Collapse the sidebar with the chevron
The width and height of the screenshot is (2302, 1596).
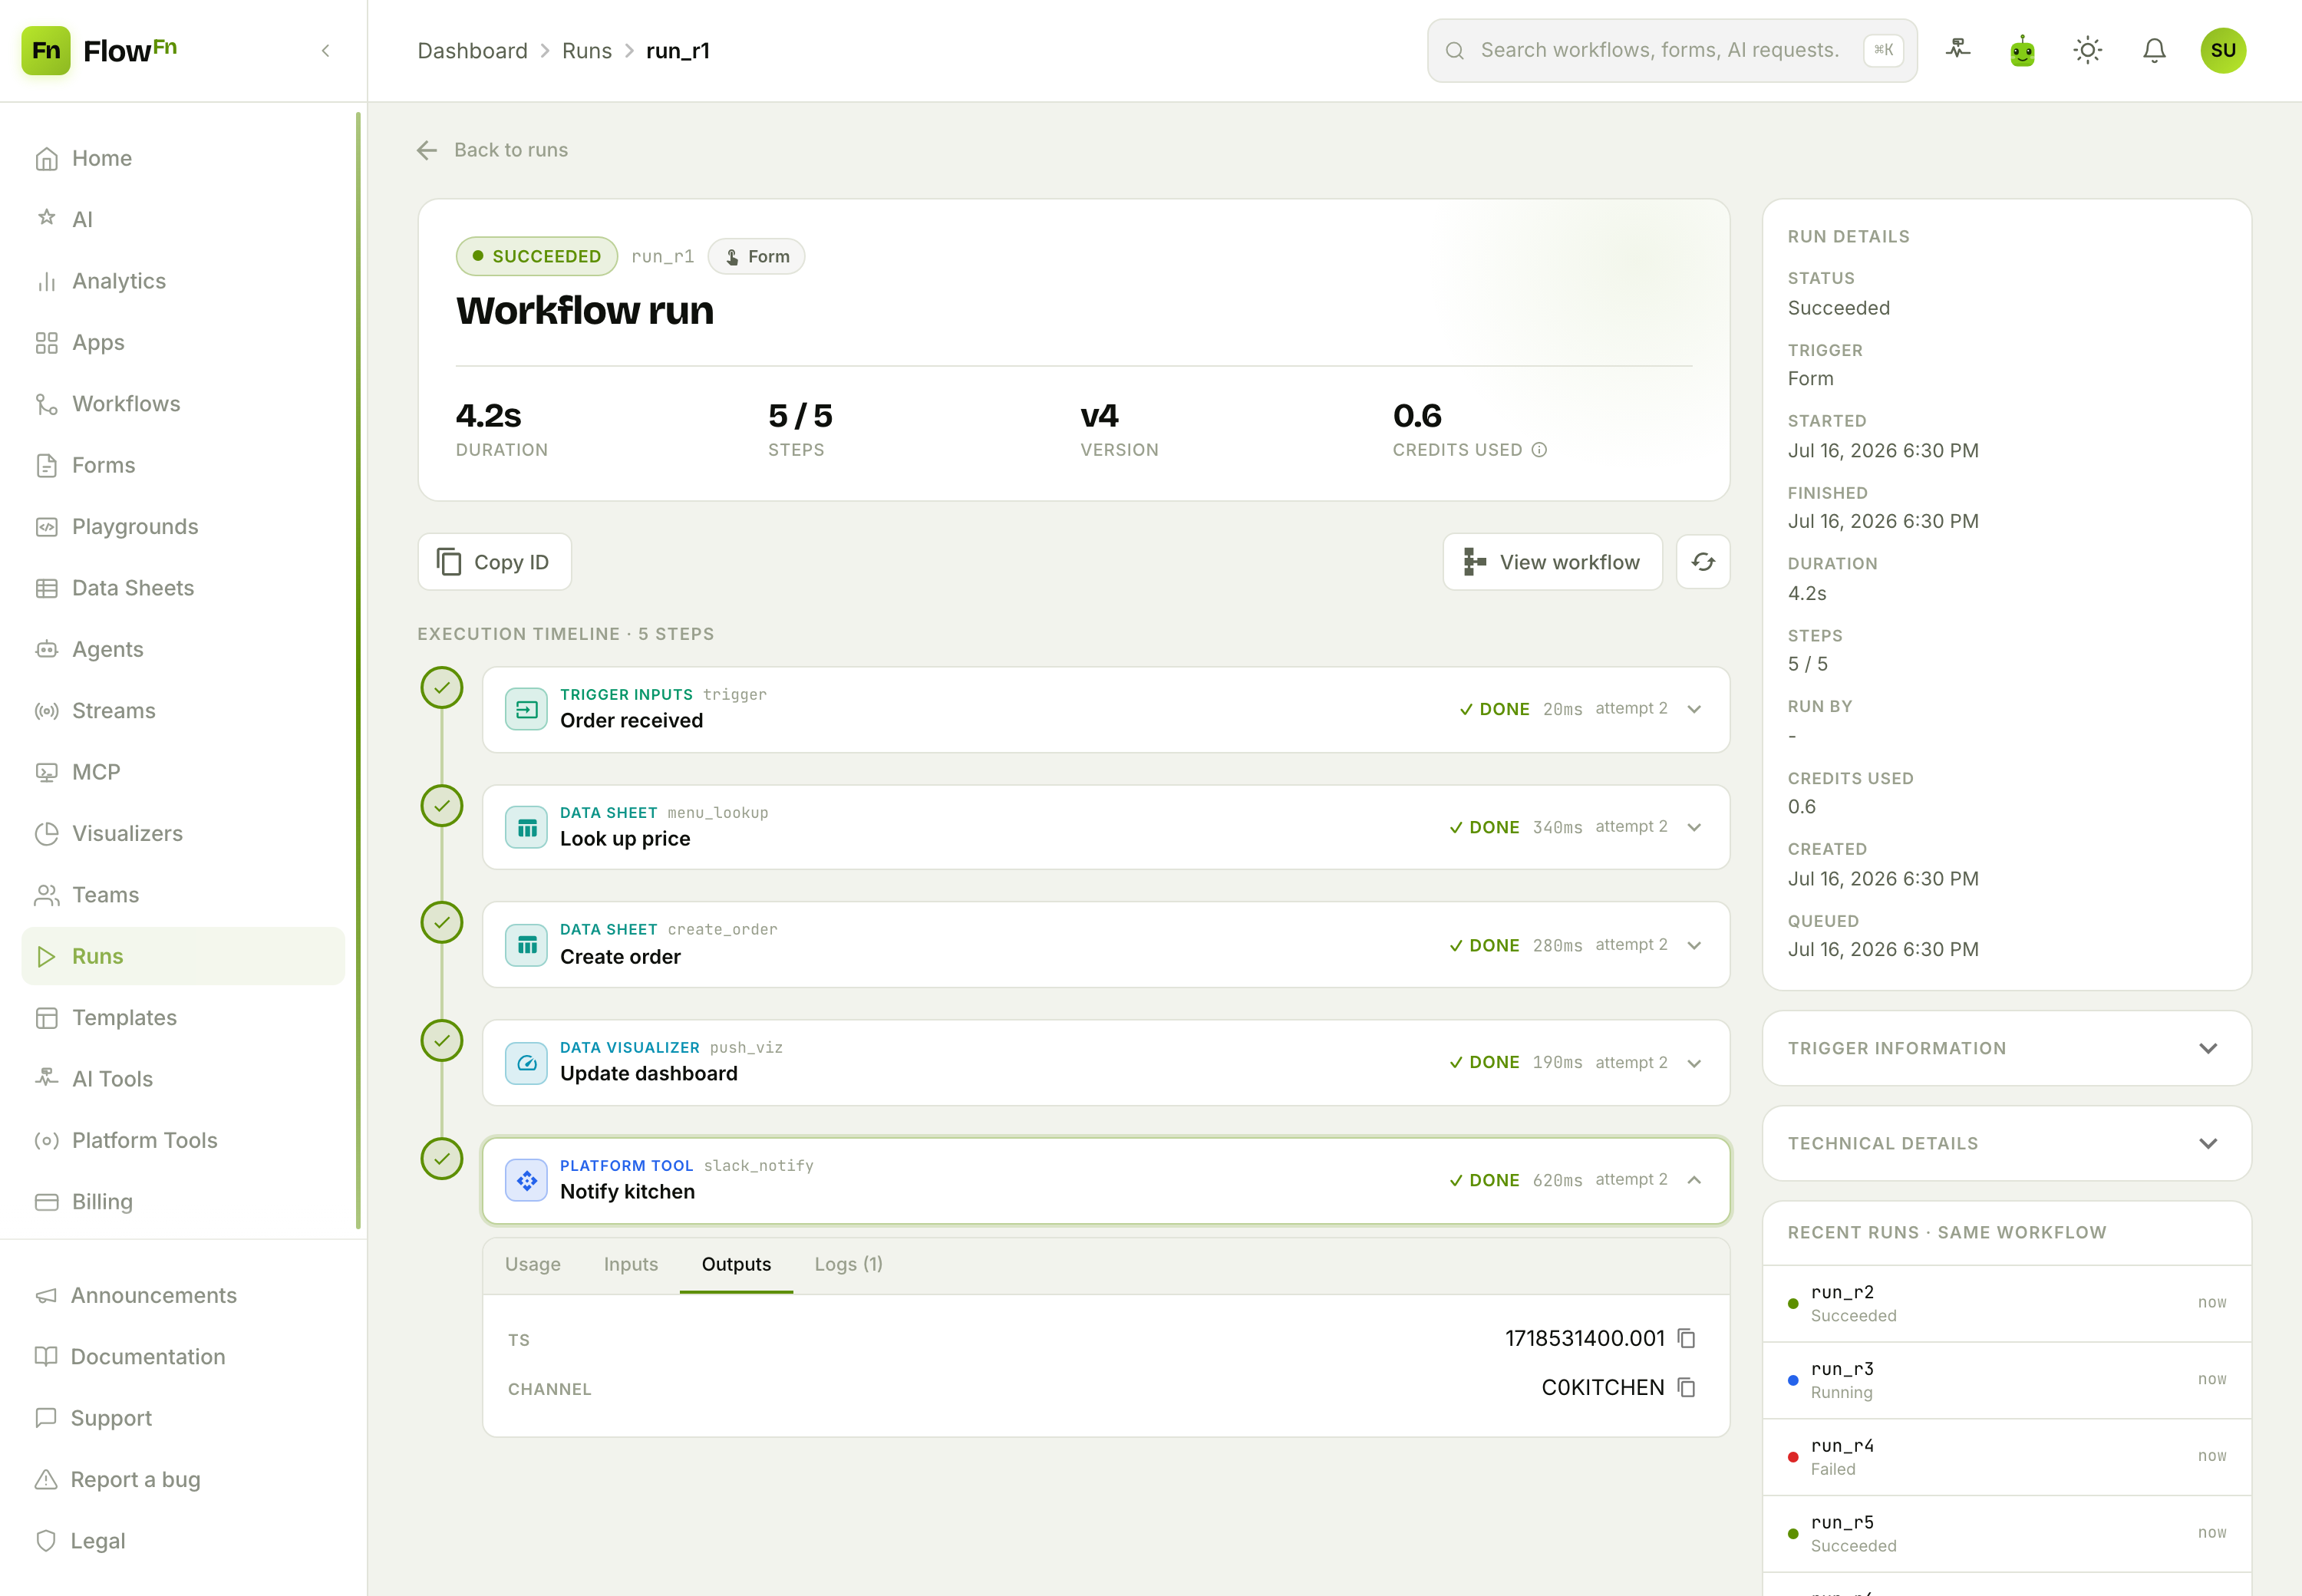coord(326,50)
